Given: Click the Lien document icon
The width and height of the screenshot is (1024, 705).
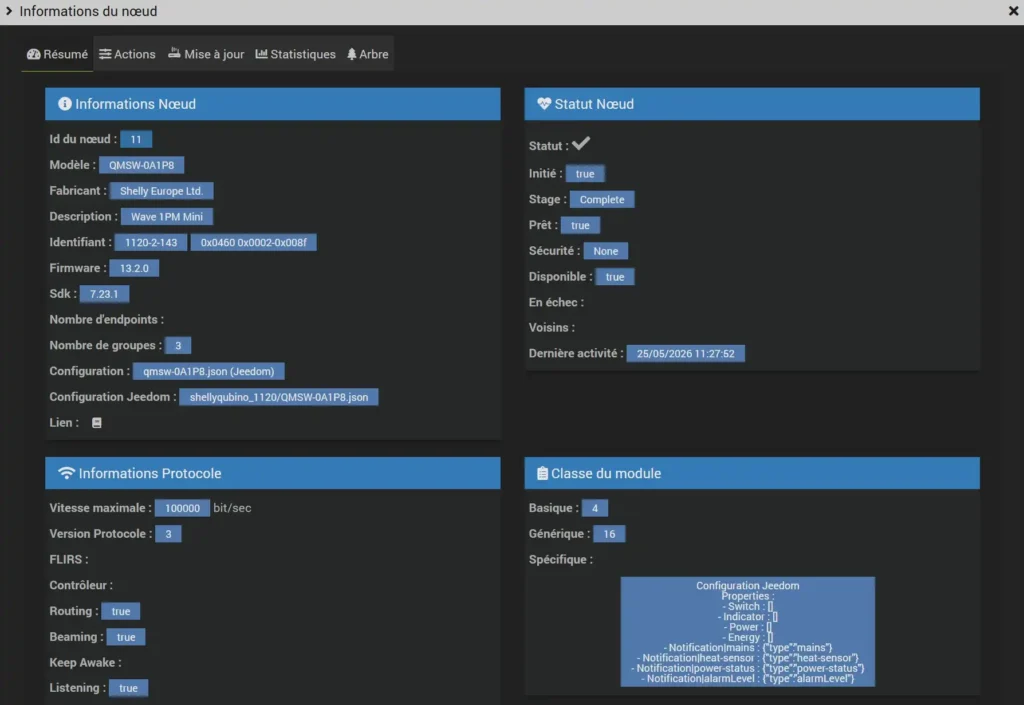Looking at the screenshot, I should pyautogui.click(x=97, y=423).
